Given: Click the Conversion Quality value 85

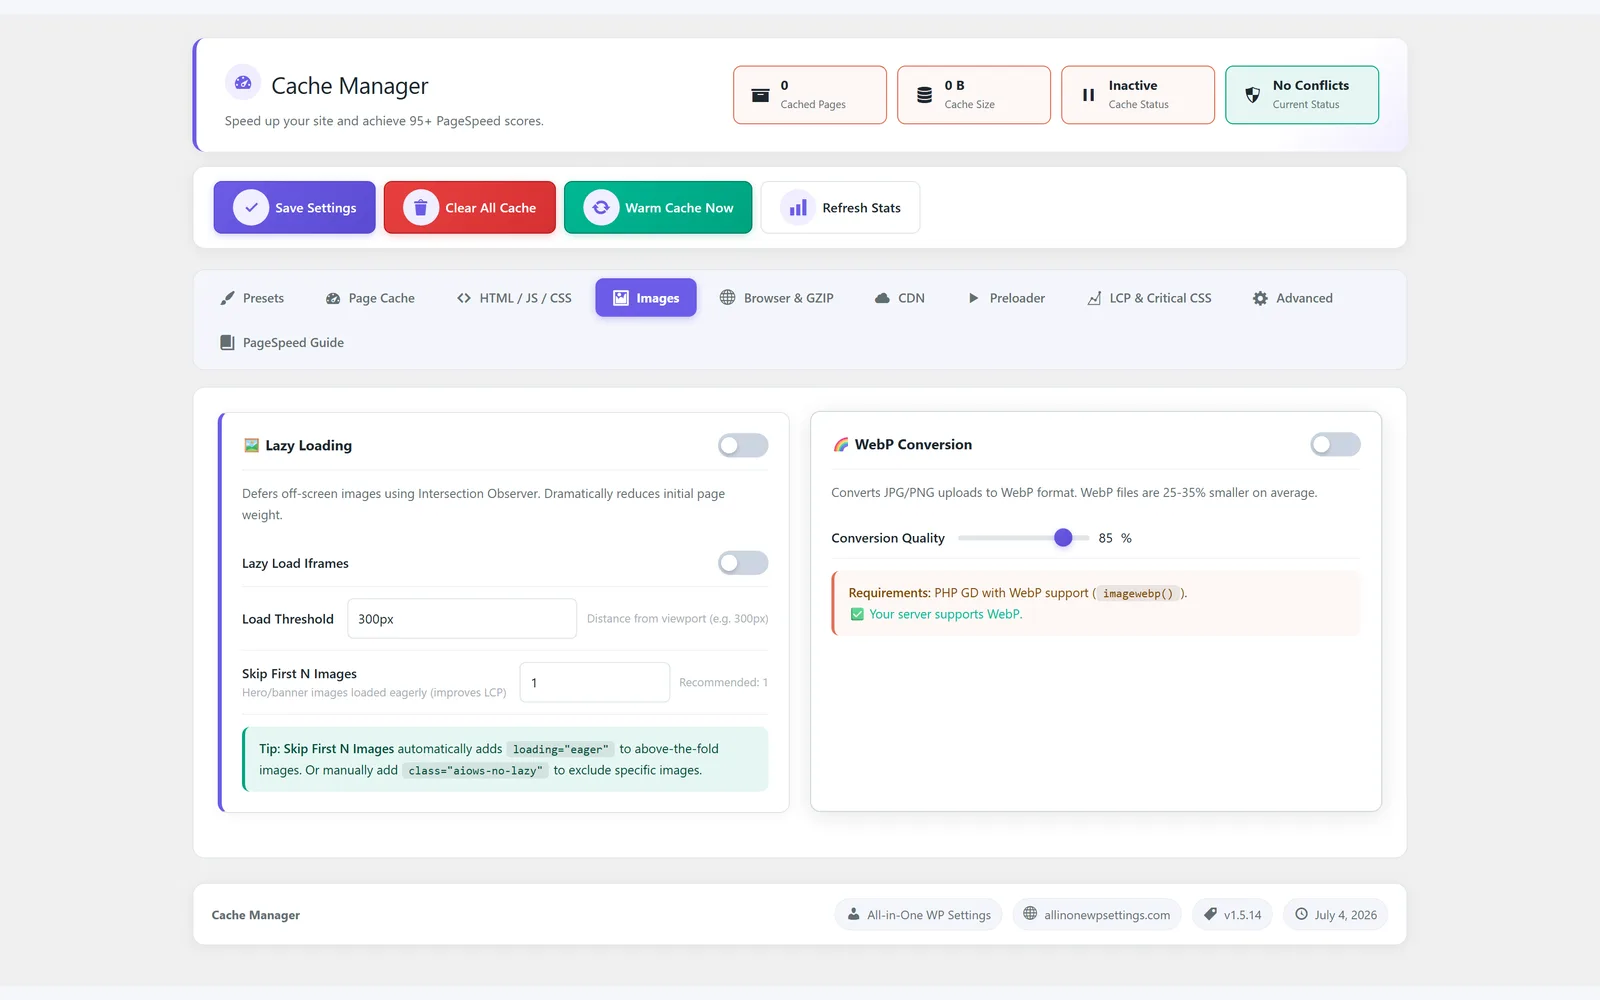Looking at the screenshot, I should pos(1105,538).
